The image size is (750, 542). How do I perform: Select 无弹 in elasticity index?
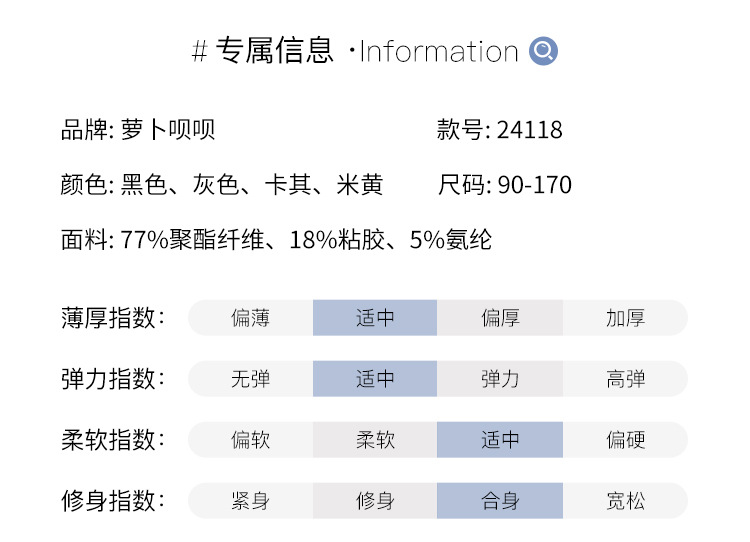251,379
